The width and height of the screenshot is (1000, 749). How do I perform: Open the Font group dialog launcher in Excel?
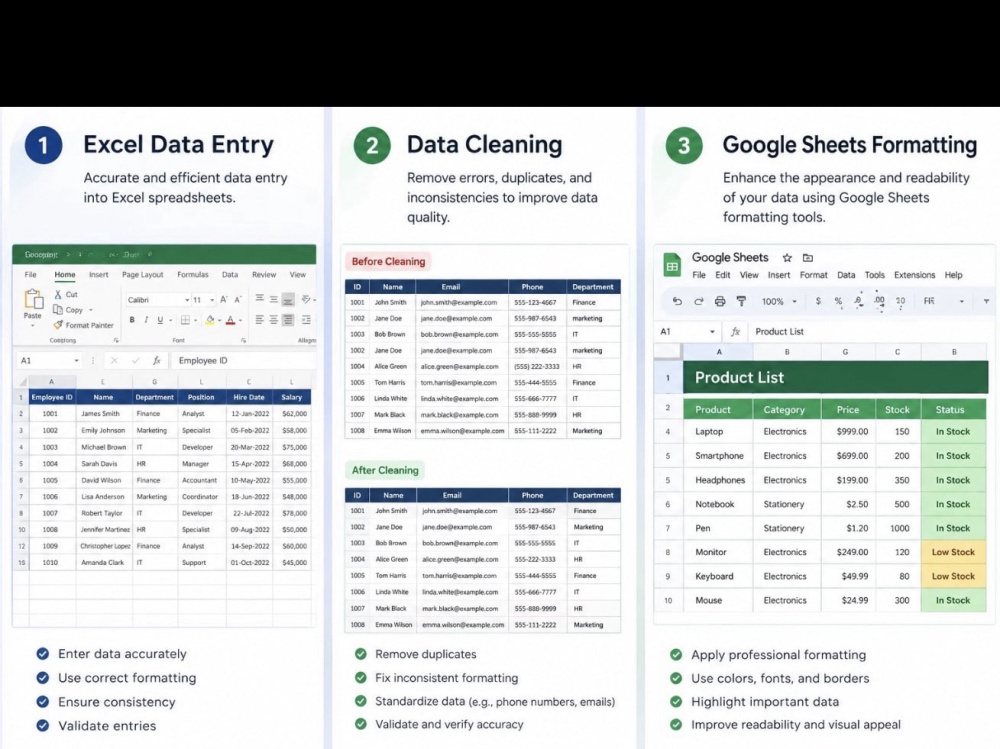coord(244,341)
